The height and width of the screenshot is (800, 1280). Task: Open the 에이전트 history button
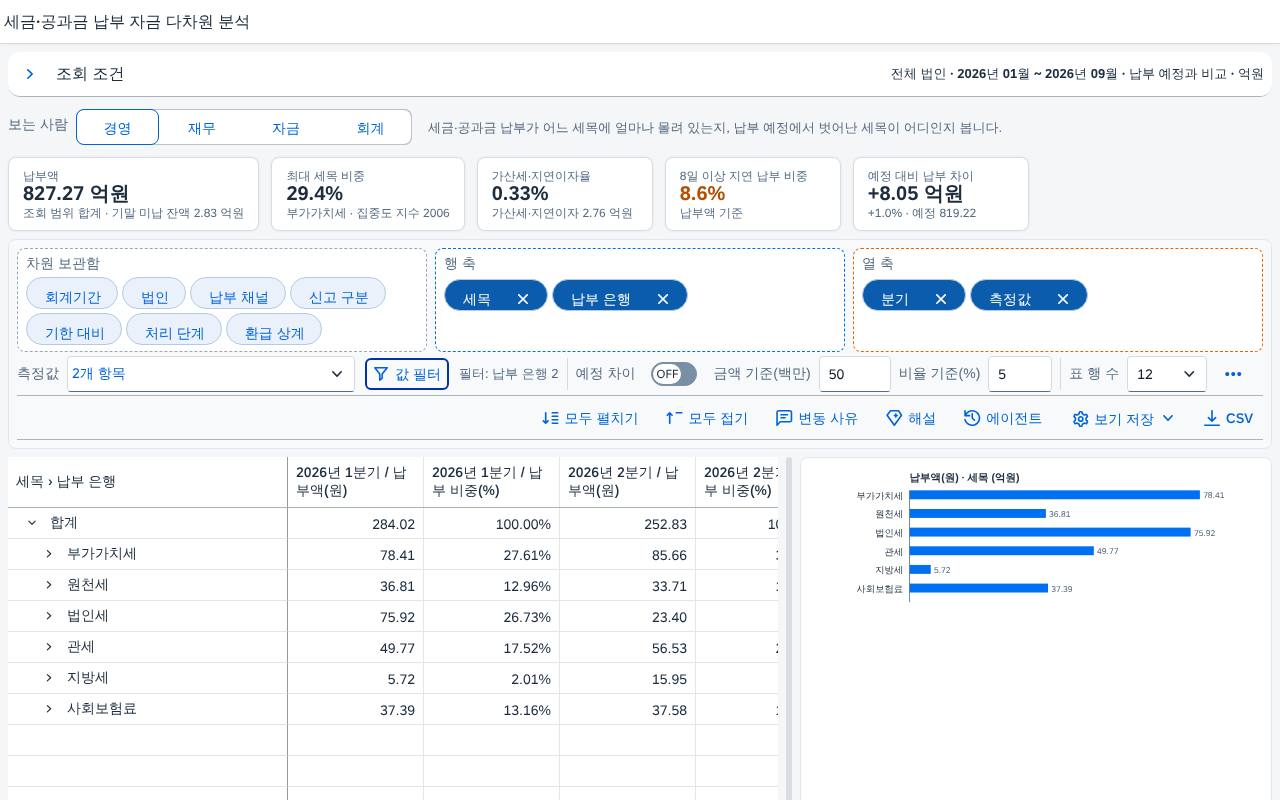[1003, 418]
